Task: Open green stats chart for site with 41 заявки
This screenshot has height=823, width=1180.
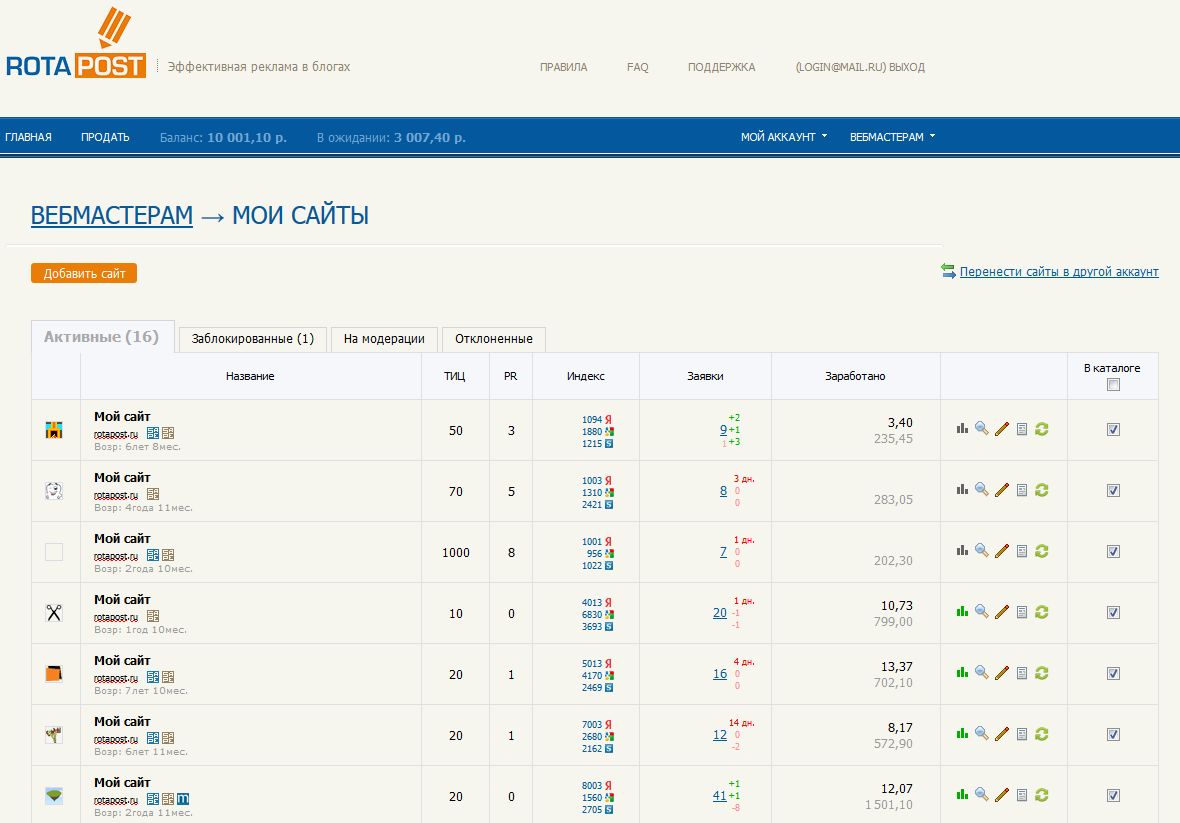Action: tap(962, 795)
